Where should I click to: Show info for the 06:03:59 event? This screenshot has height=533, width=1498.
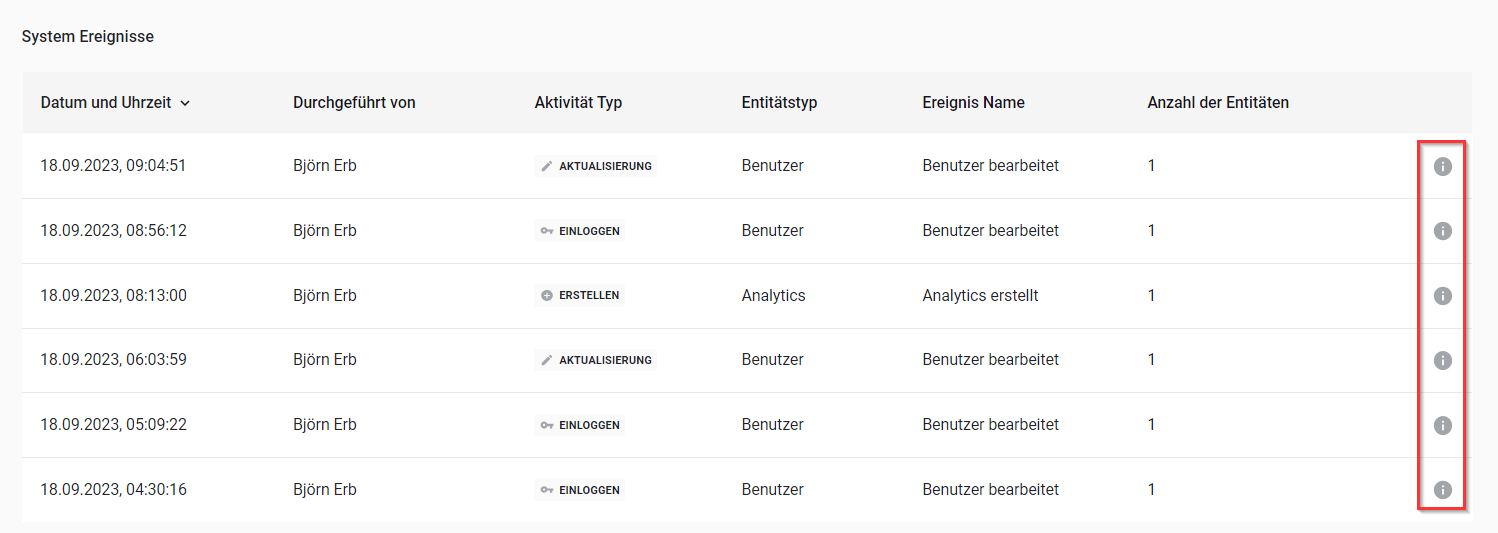point(1442,360)
